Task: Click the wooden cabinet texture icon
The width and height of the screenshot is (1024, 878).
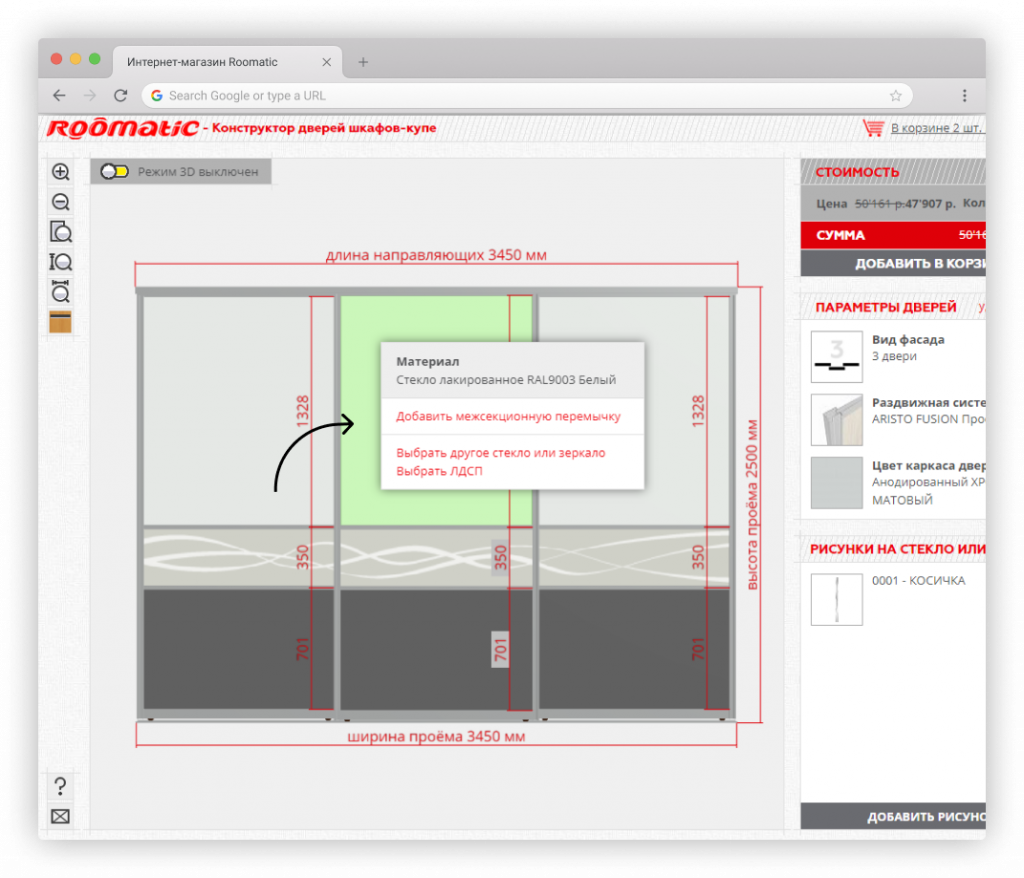Action: coord(61,322)
